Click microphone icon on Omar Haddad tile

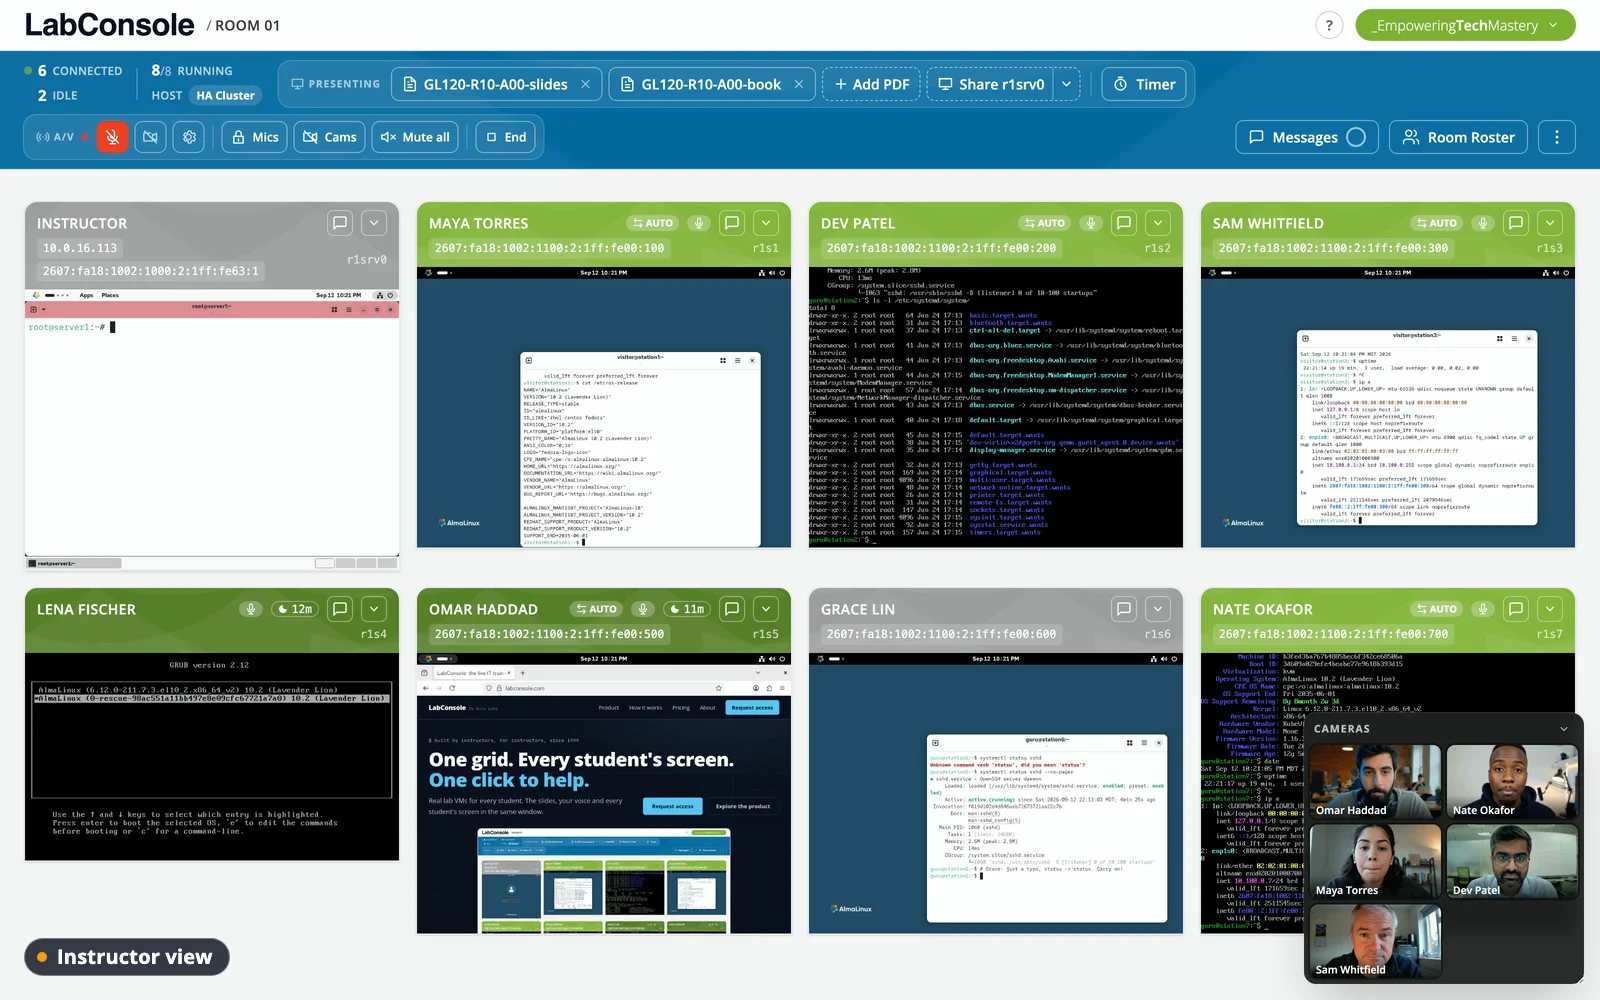click(643, 609)
